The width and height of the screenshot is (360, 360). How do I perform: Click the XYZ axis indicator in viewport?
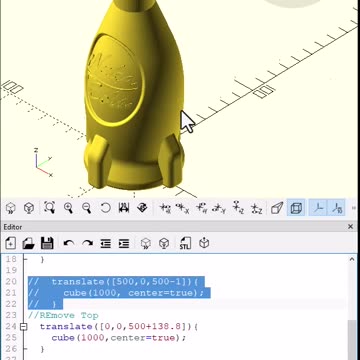click(x=43, y=162)
